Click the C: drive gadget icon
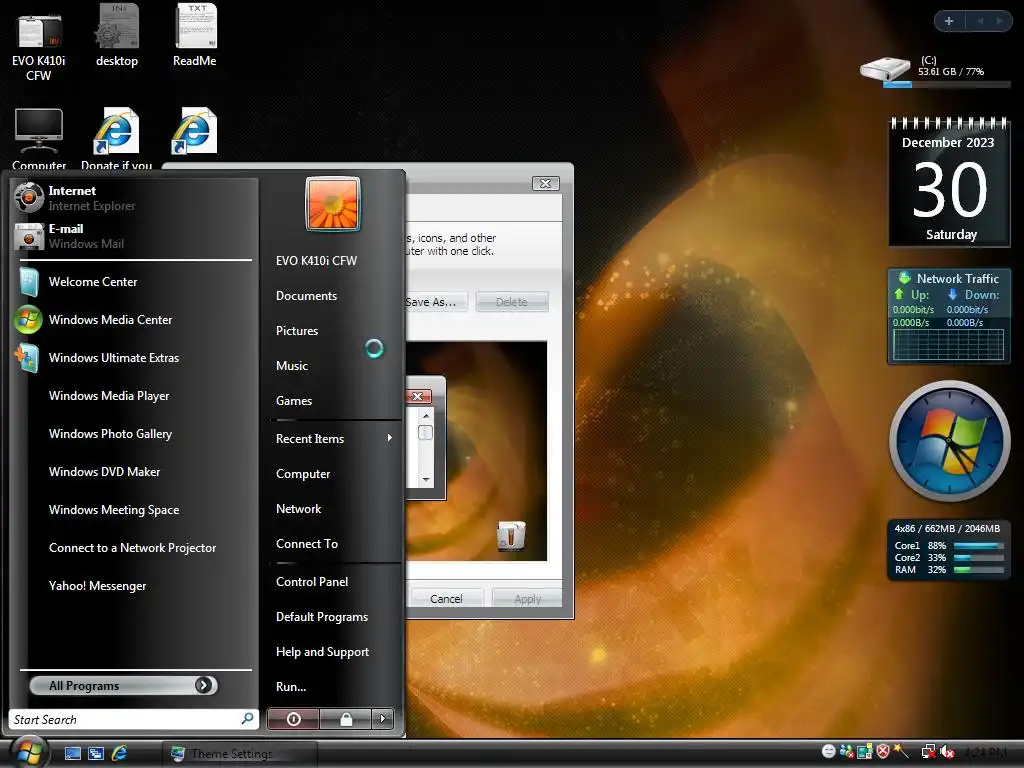Screen dimensions: 1024x768 tap(886, 69)
